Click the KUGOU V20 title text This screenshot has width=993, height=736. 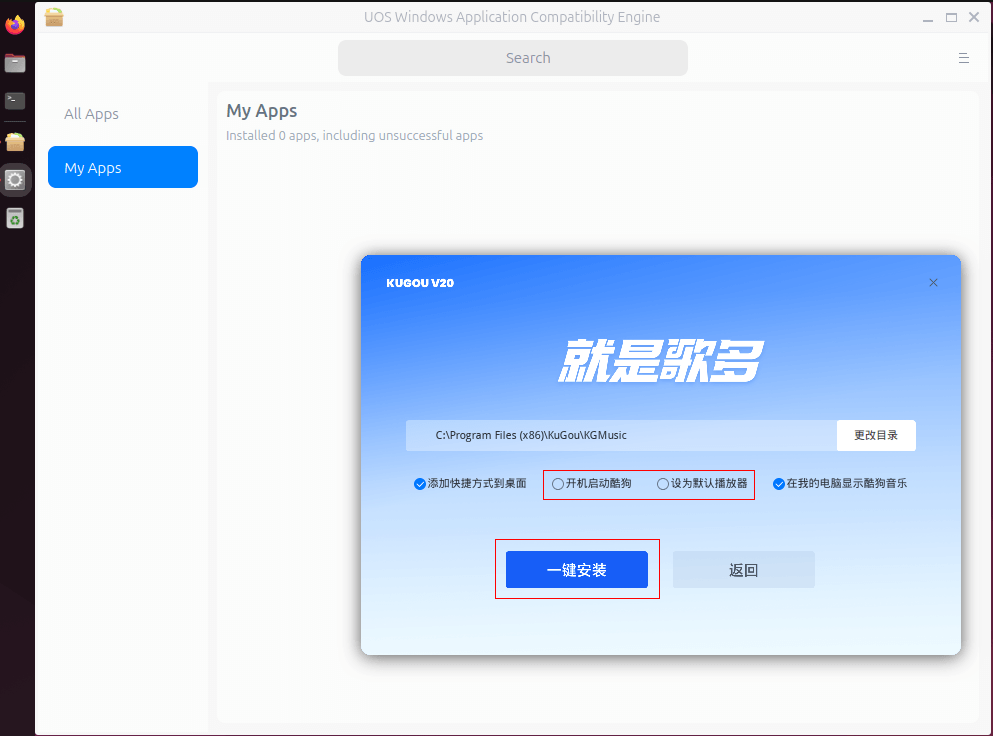[x=420, y=283]
